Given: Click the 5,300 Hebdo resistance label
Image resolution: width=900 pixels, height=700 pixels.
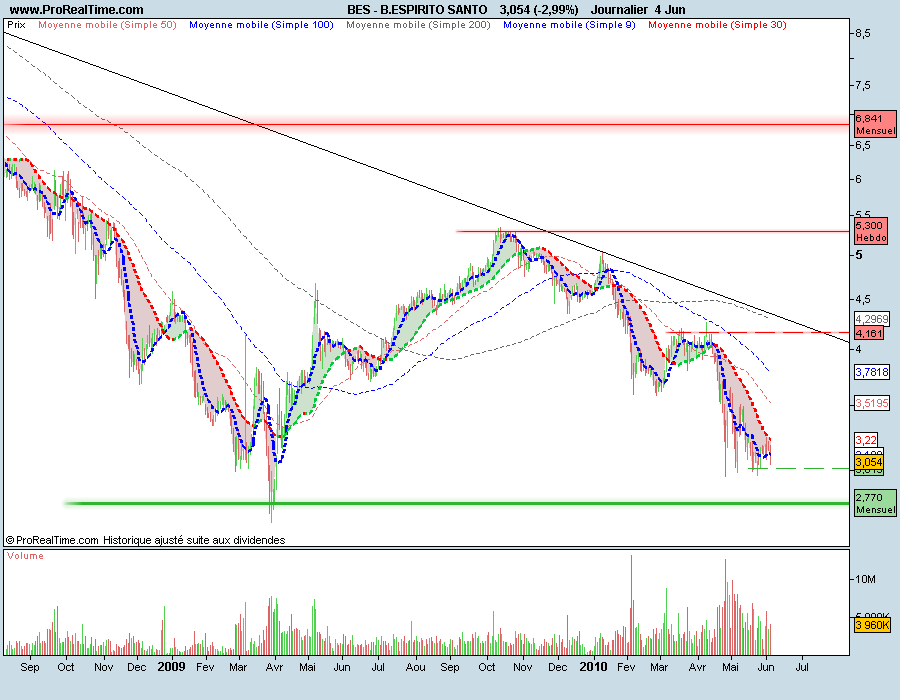Looking at the screenshot, I should point(871,231).
